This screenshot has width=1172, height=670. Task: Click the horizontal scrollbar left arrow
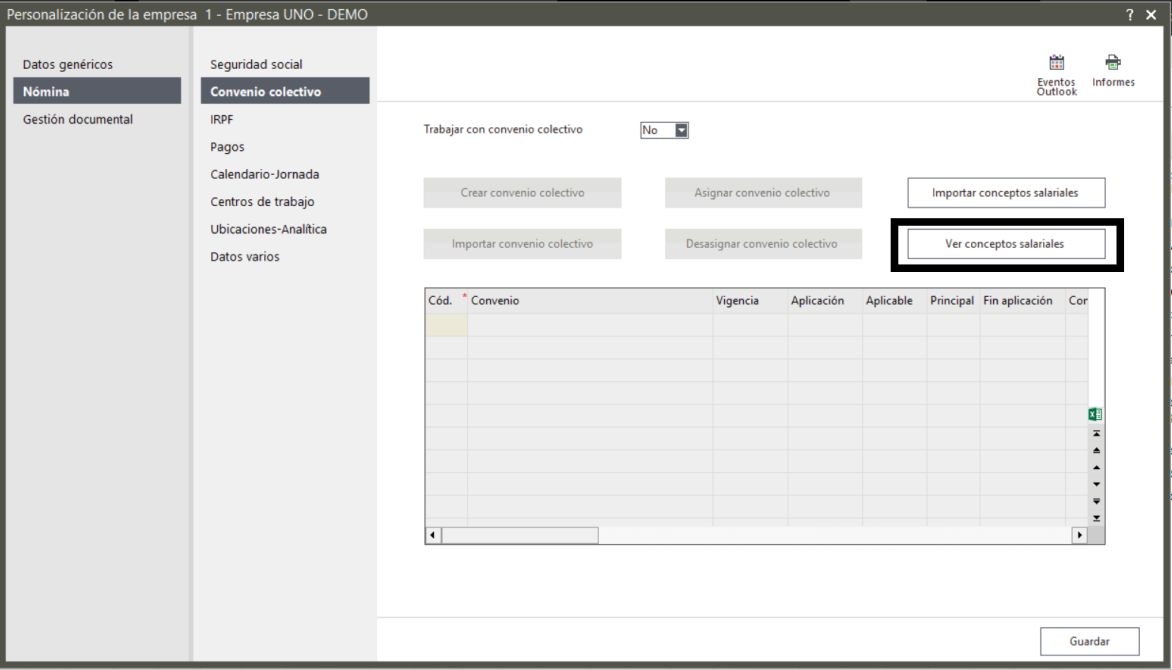[x=434, y=535]
